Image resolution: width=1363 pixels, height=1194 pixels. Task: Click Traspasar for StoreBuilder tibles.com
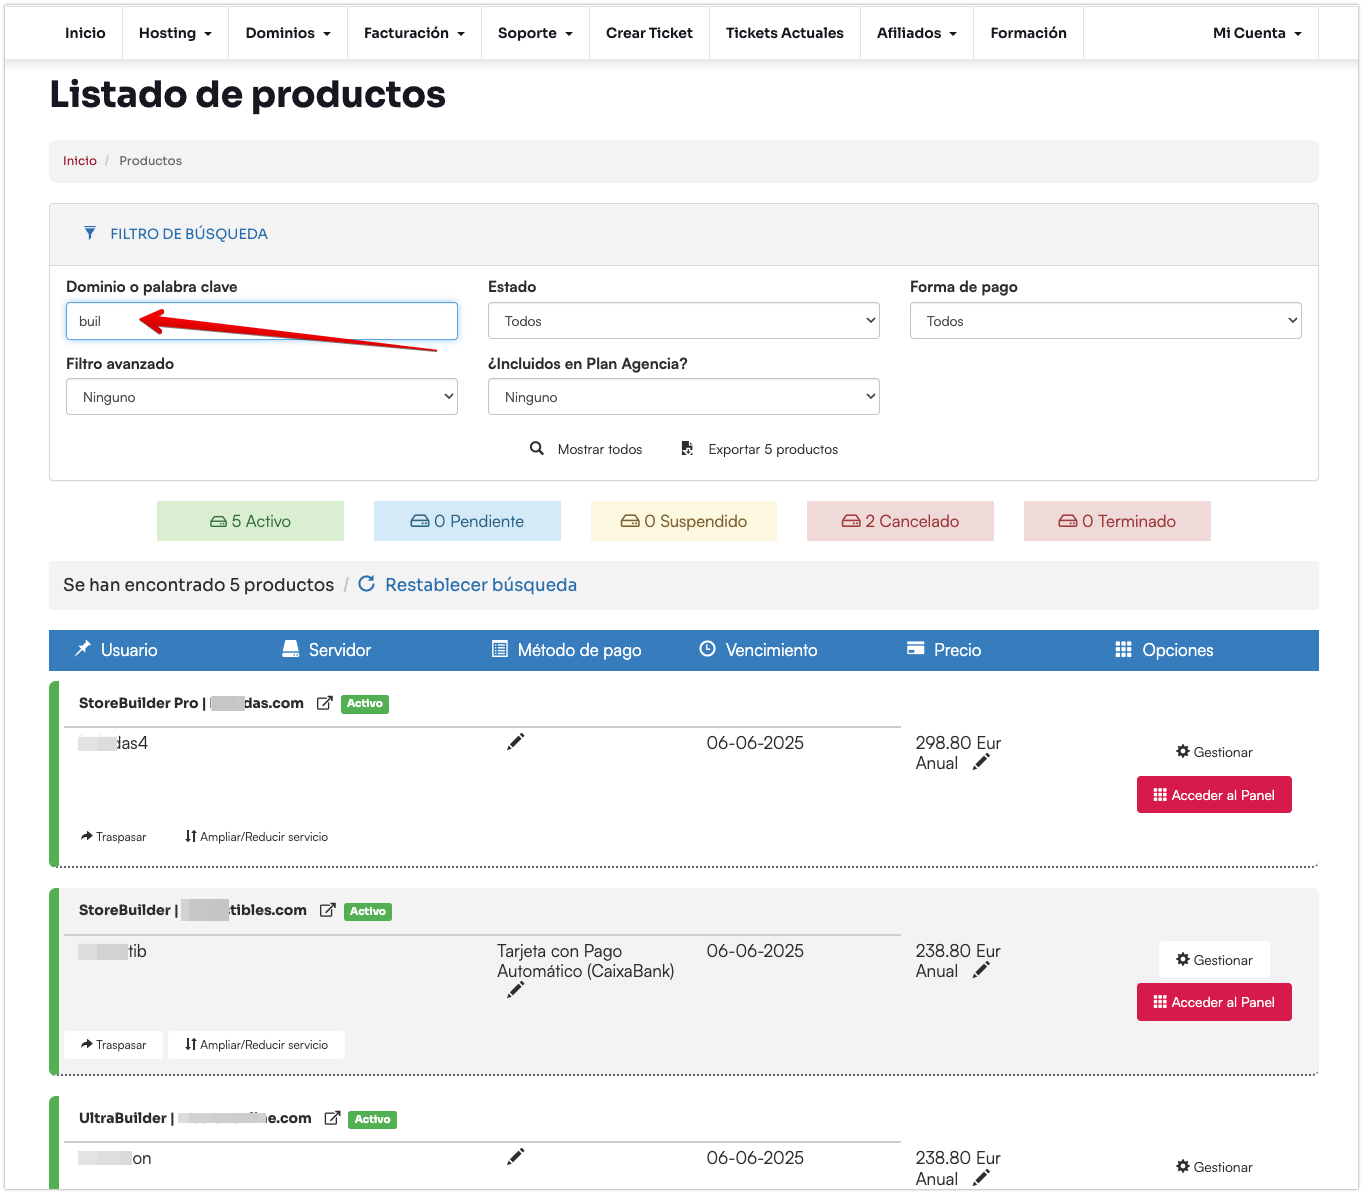click(x=113, y=1045)
